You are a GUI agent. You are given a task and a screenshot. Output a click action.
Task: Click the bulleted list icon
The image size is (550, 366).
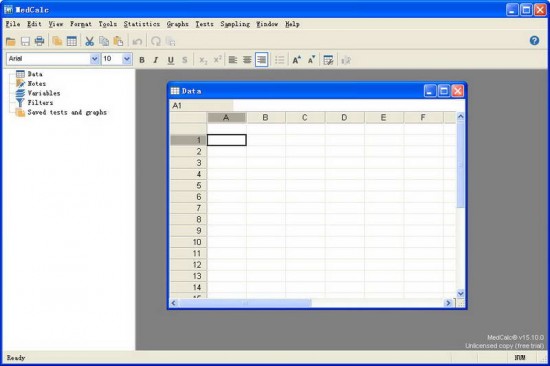tap(280, 60)
